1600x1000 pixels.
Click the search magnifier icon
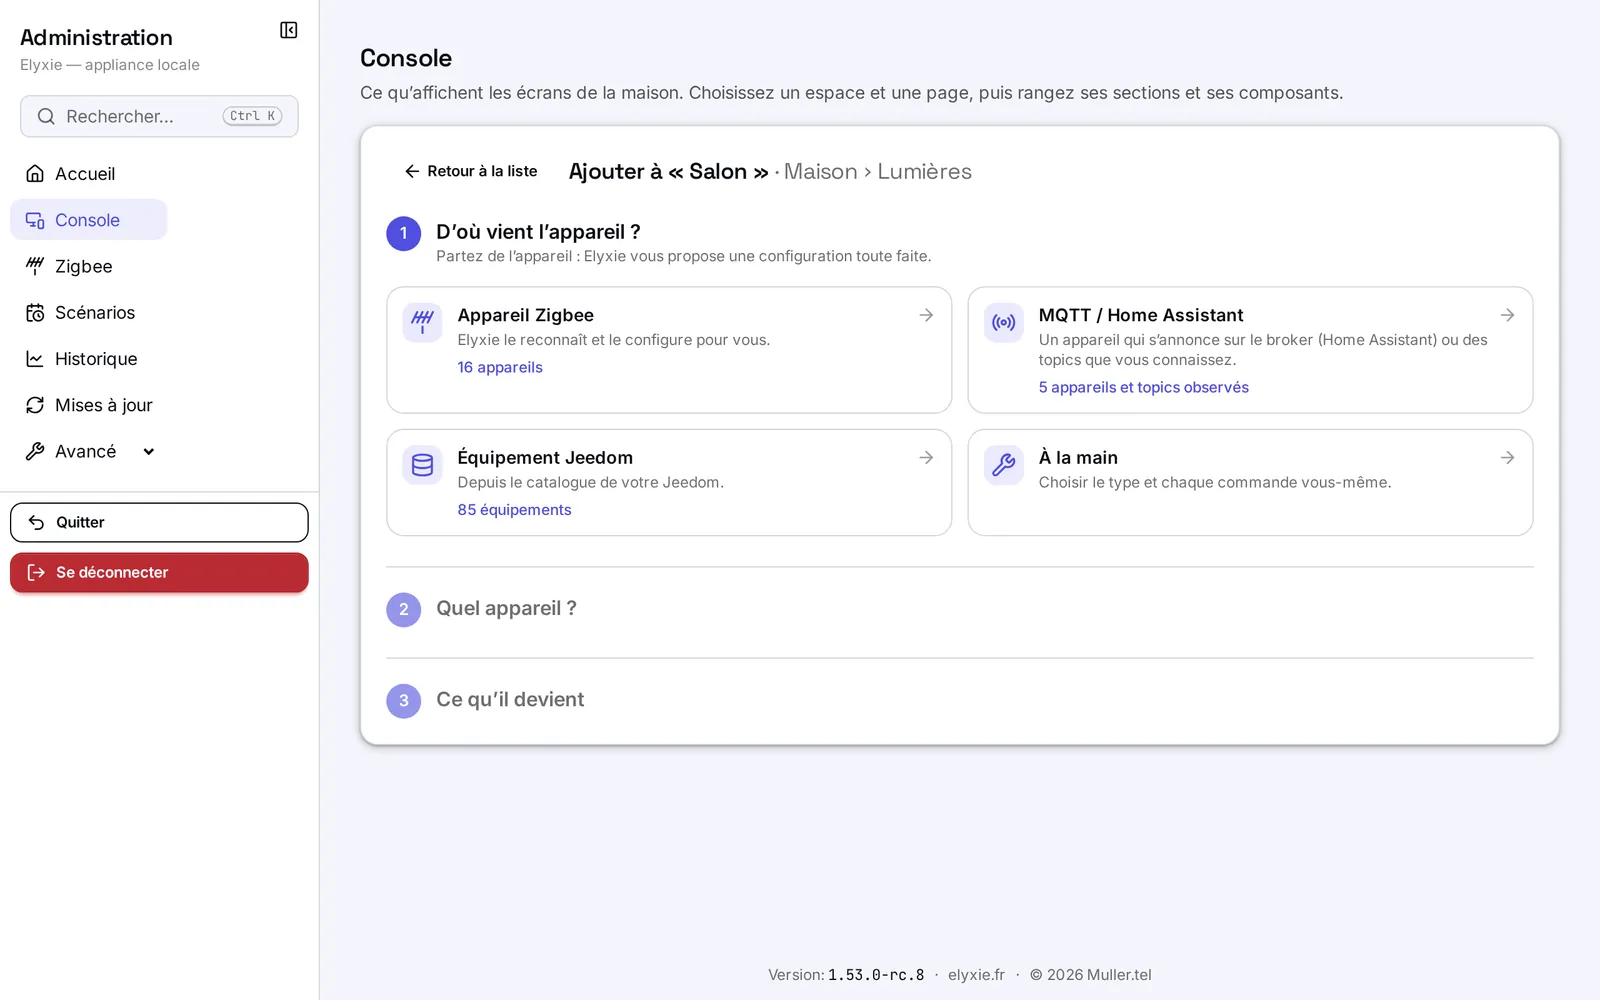(46, 116)
